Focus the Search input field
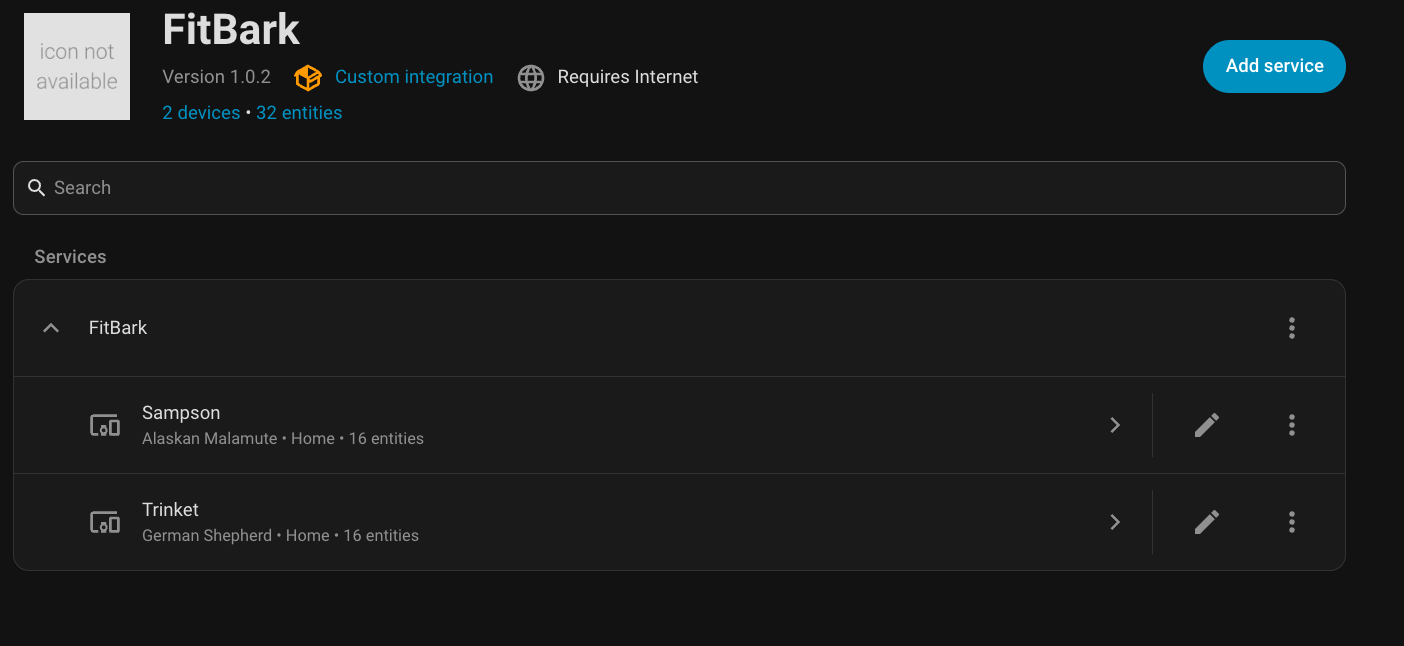The width and height of the screenshot is (1404, 646). click(x=679, y=188)
